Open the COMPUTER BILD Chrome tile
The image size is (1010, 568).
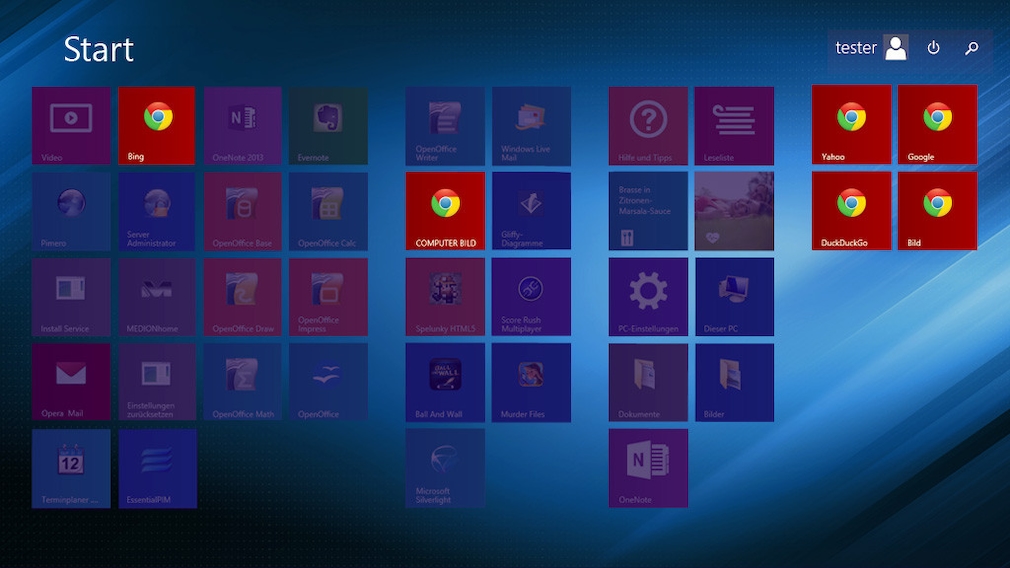(x=445, y=211)
